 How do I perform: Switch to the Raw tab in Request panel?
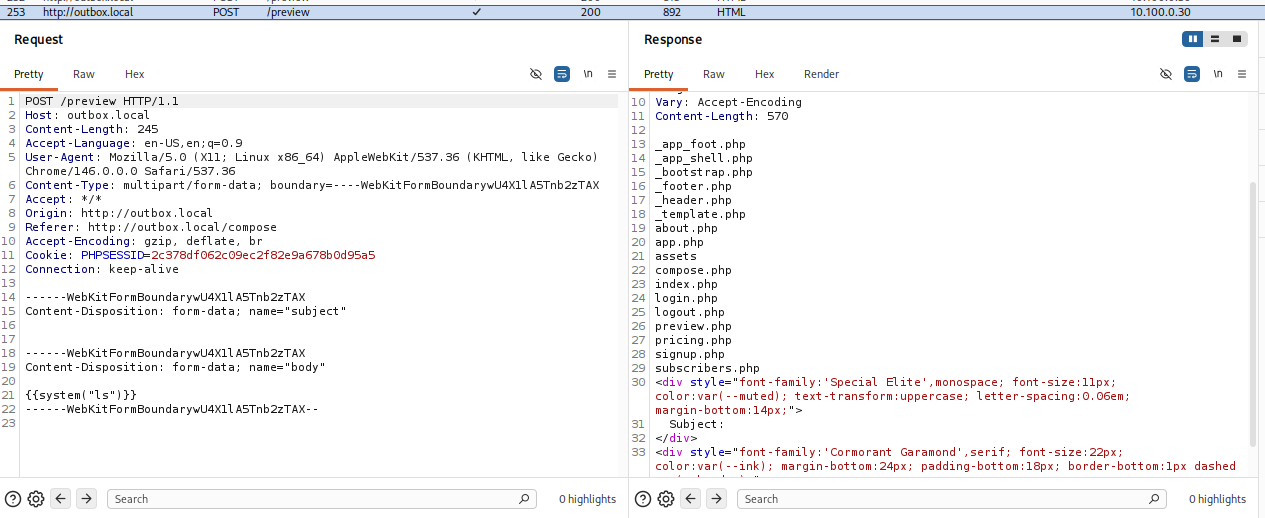pos(84,74)
